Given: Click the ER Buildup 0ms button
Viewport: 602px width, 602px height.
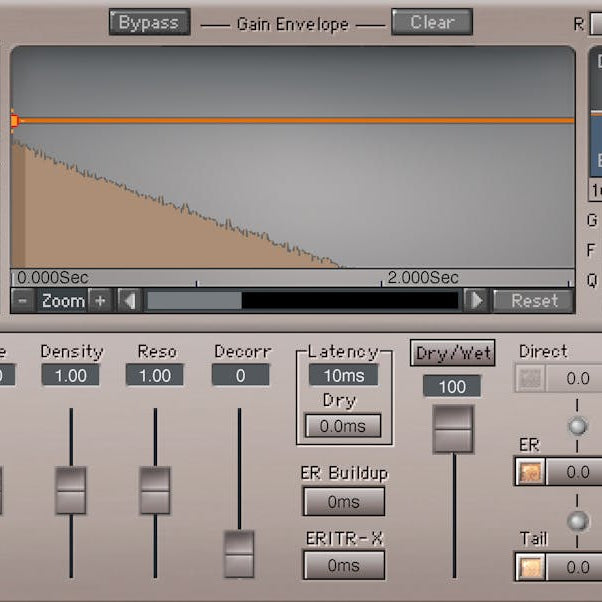Looking at the screenshot, I should click(344, 501).
